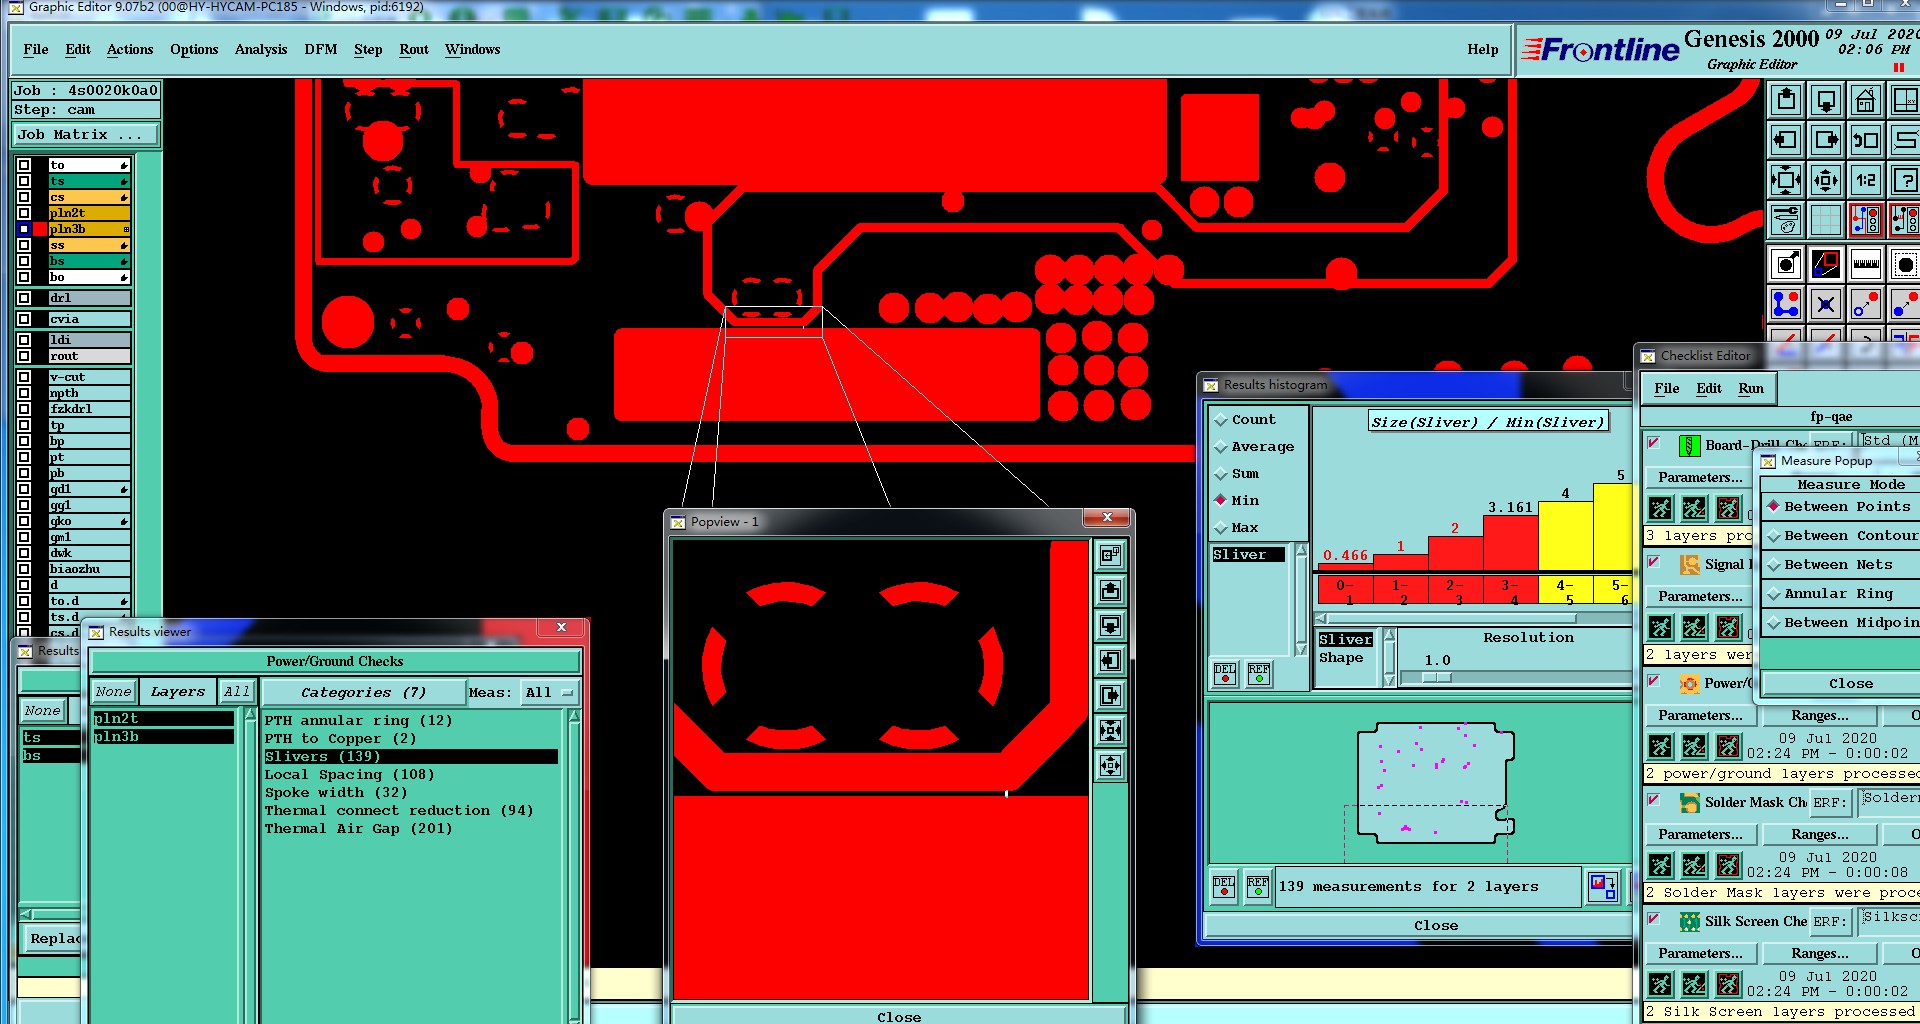Screen dimensions: 1920x1024
Task: Toggle the grid display icon
Action: [1826, 220]
